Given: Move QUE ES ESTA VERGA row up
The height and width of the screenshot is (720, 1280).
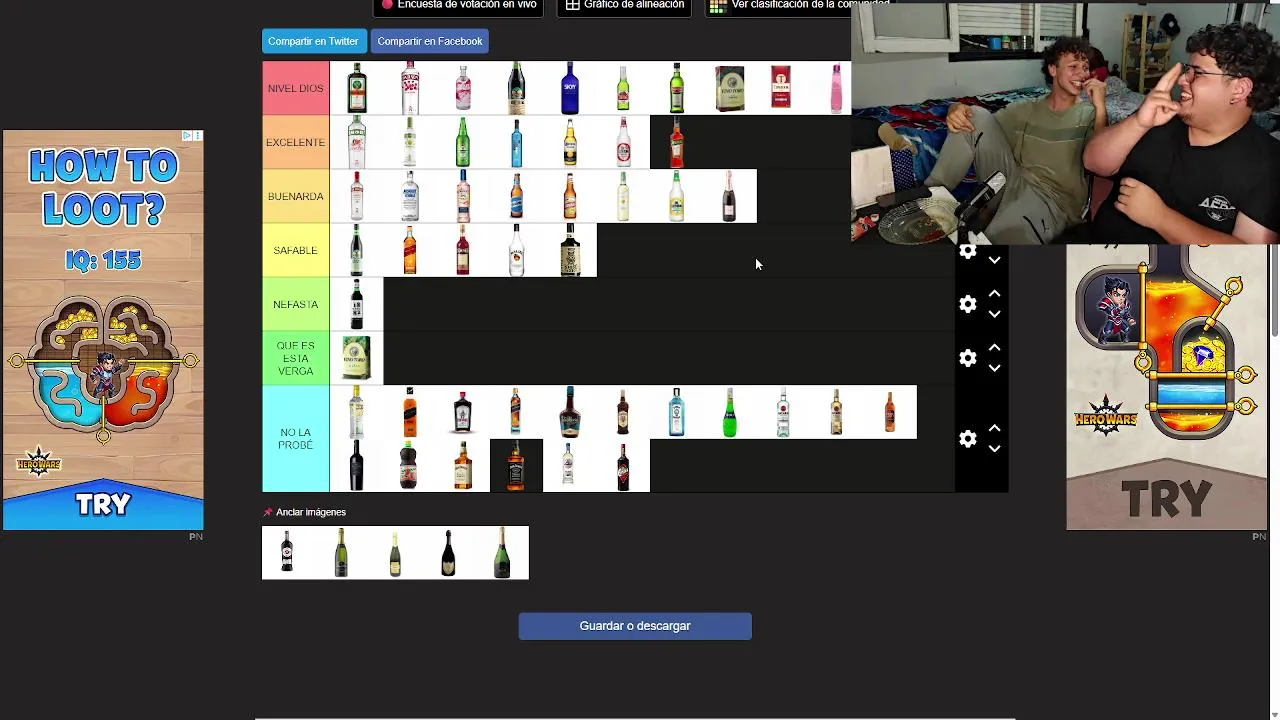Looking at the screenshot, I should click(994, 348).
